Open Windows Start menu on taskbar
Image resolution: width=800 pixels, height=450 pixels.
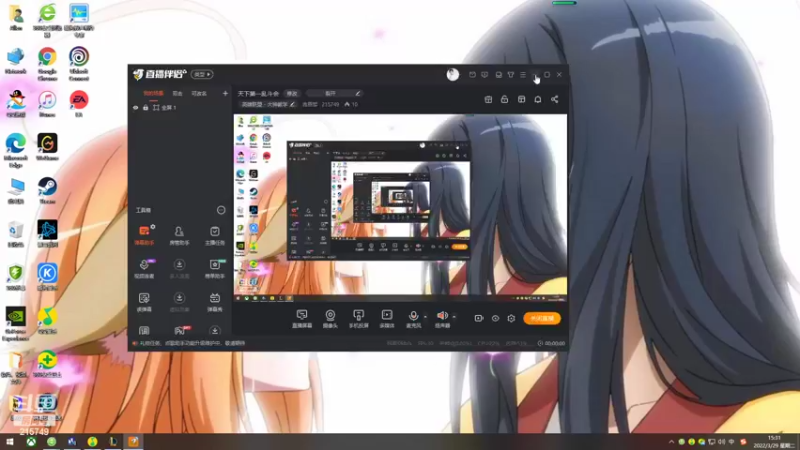point(10,442)
